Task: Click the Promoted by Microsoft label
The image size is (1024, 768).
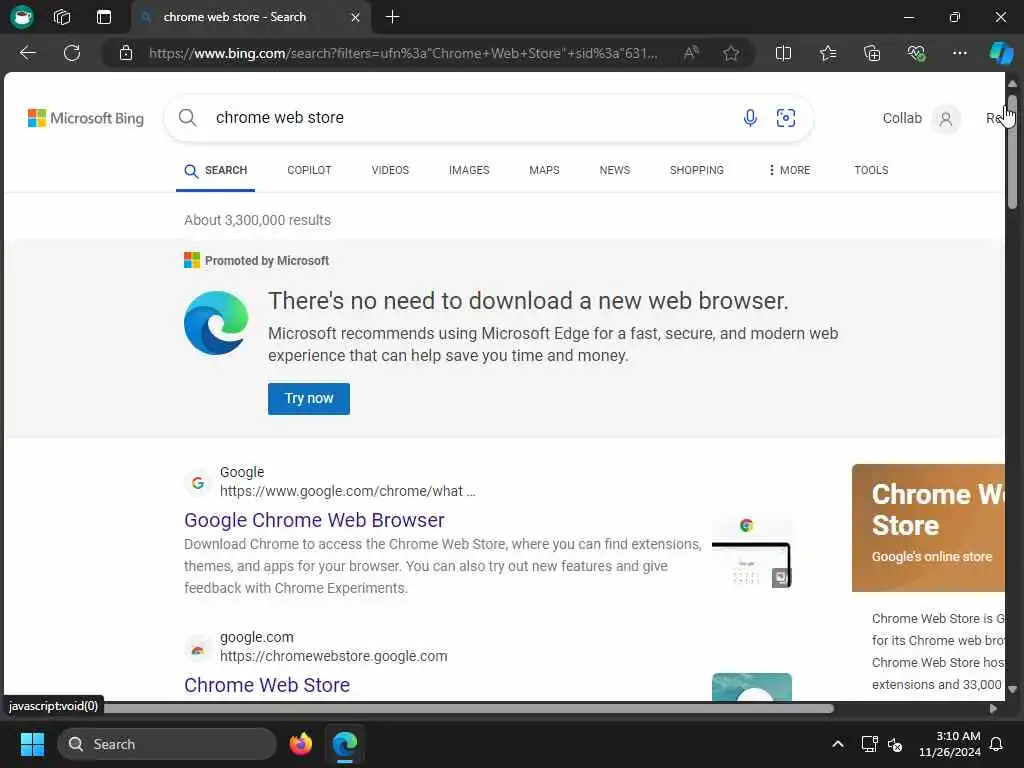Action: [x=257, y=261]
